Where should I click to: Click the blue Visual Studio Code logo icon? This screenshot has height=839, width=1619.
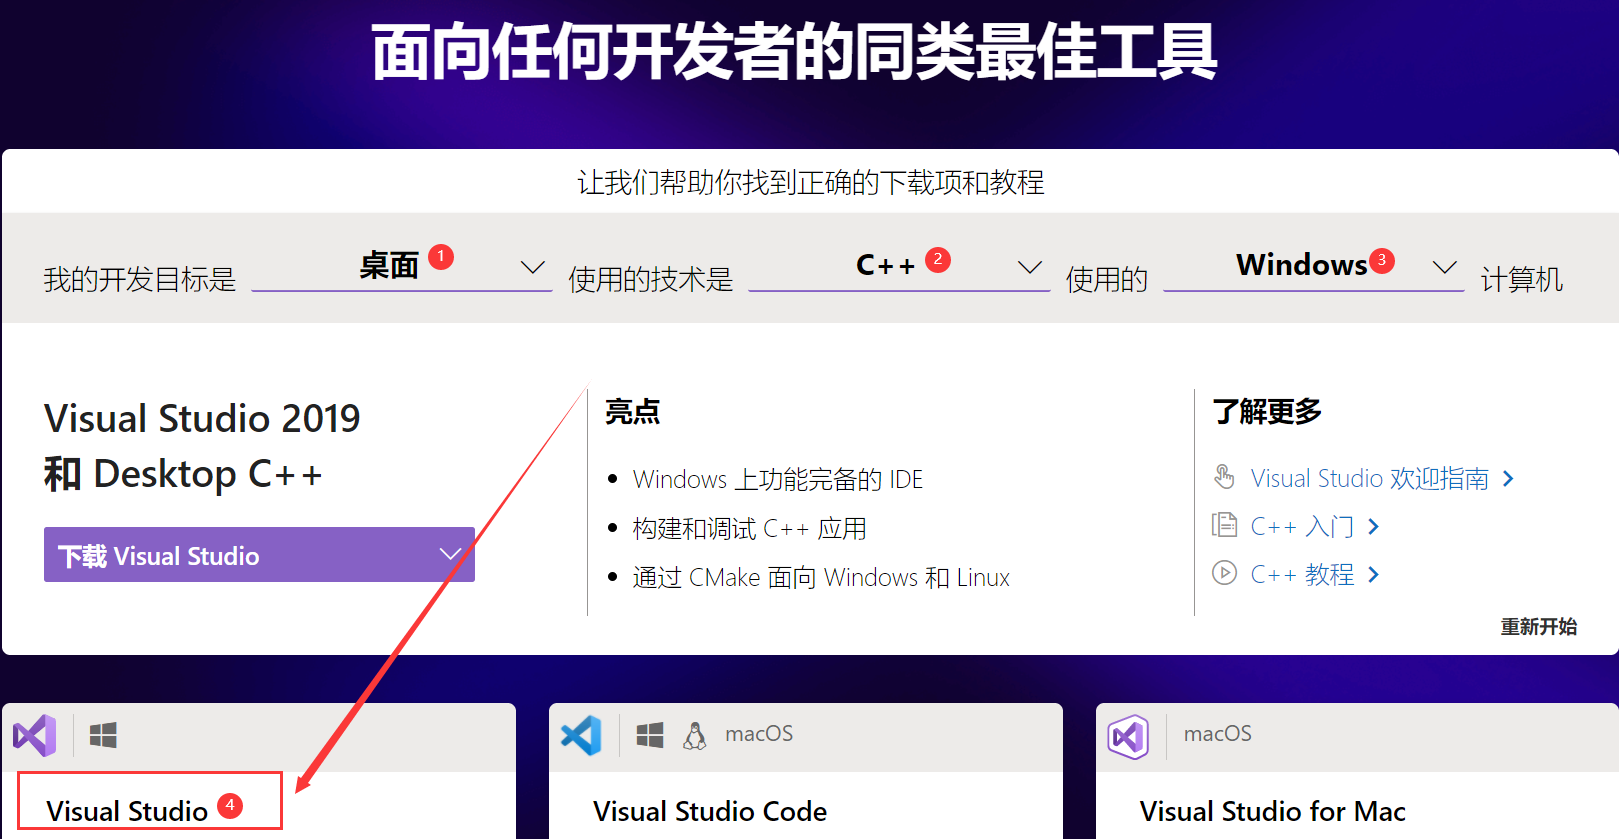click(x=581, y=736)
